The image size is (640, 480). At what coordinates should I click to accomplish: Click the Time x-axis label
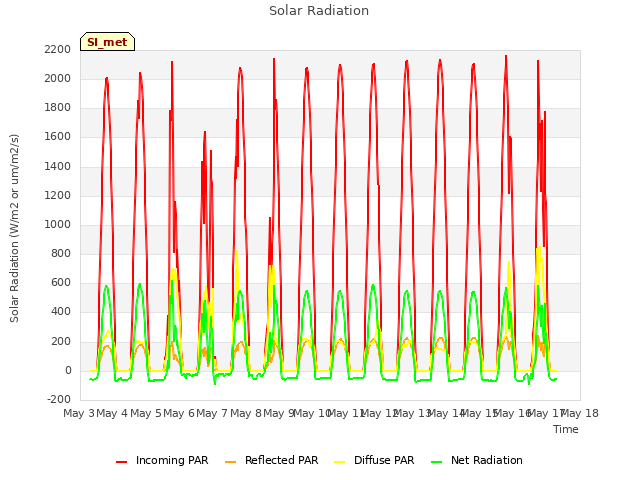coord(566,429)
